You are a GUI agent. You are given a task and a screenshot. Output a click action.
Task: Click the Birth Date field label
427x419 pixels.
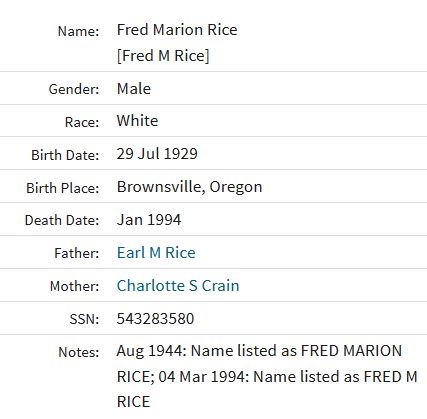pyautogui.click(x=65, y=155)
